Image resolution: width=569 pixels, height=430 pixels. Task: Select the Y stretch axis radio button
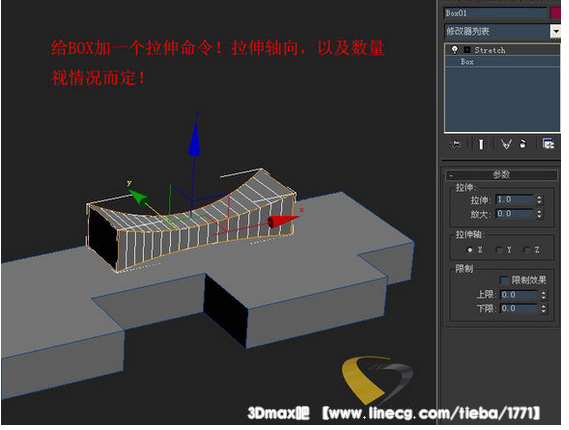pos(499,250)
